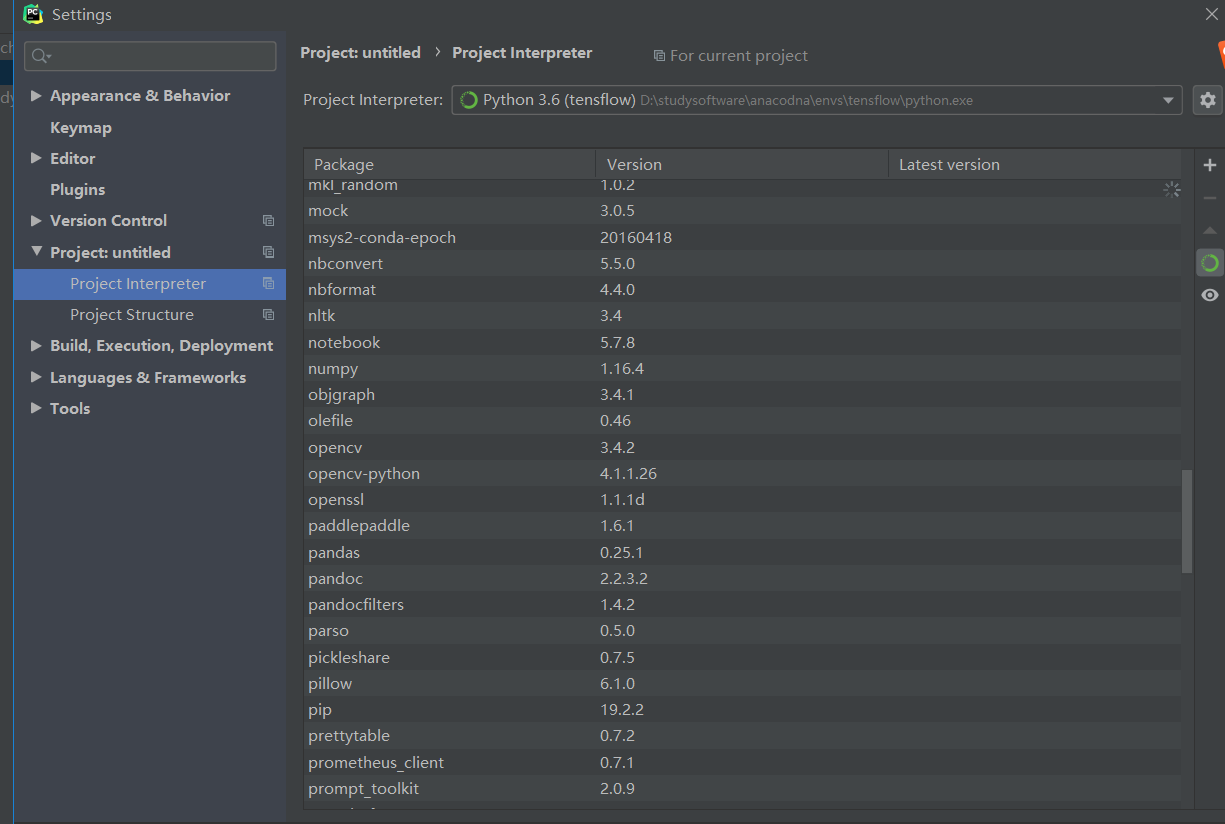1225x824 pixels.
Task: Select the prometheus_client package row
Action: pyautogui.click(x=743, y=763)
